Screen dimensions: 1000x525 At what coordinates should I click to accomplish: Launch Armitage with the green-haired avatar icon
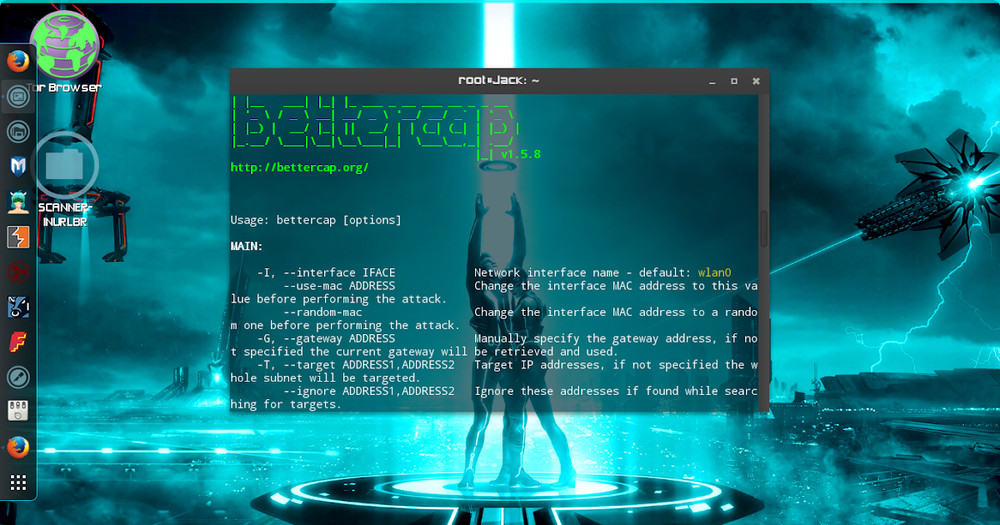pyautogui.click(x=18, y=202)
